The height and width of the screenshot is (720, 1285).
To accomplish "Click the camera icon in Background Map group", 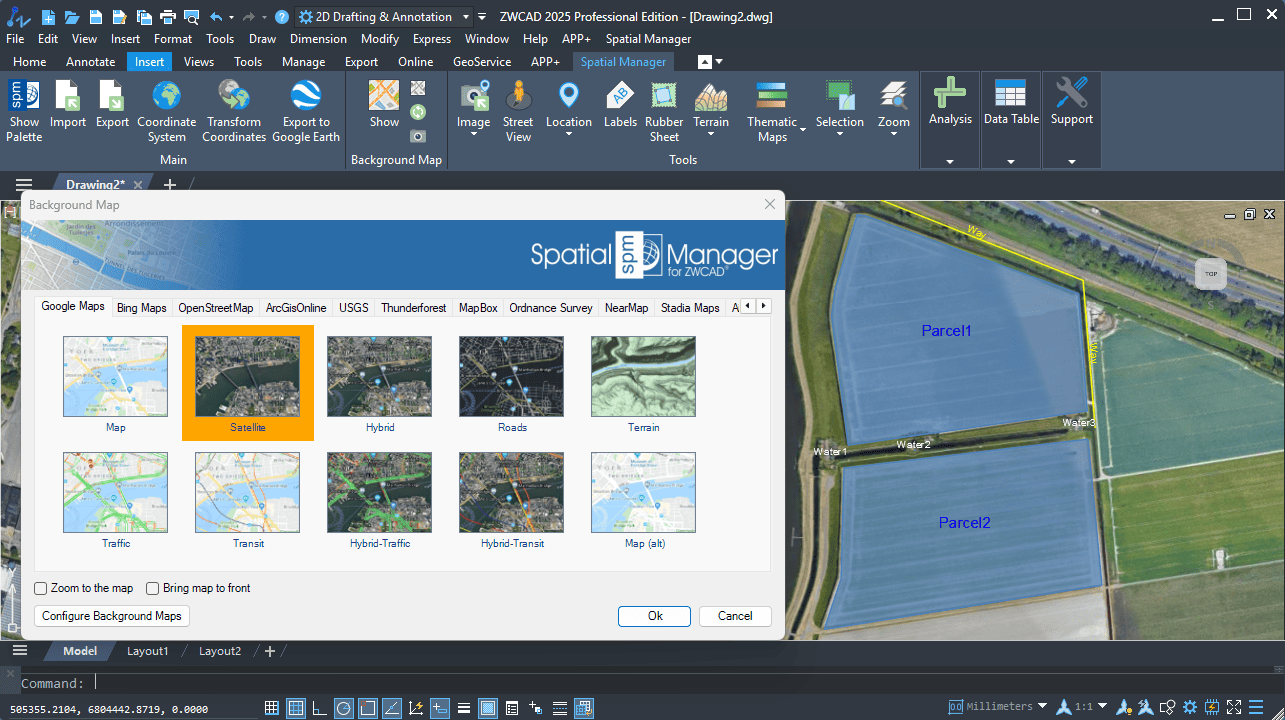I will pyautogui.click(x=418, y=136).
